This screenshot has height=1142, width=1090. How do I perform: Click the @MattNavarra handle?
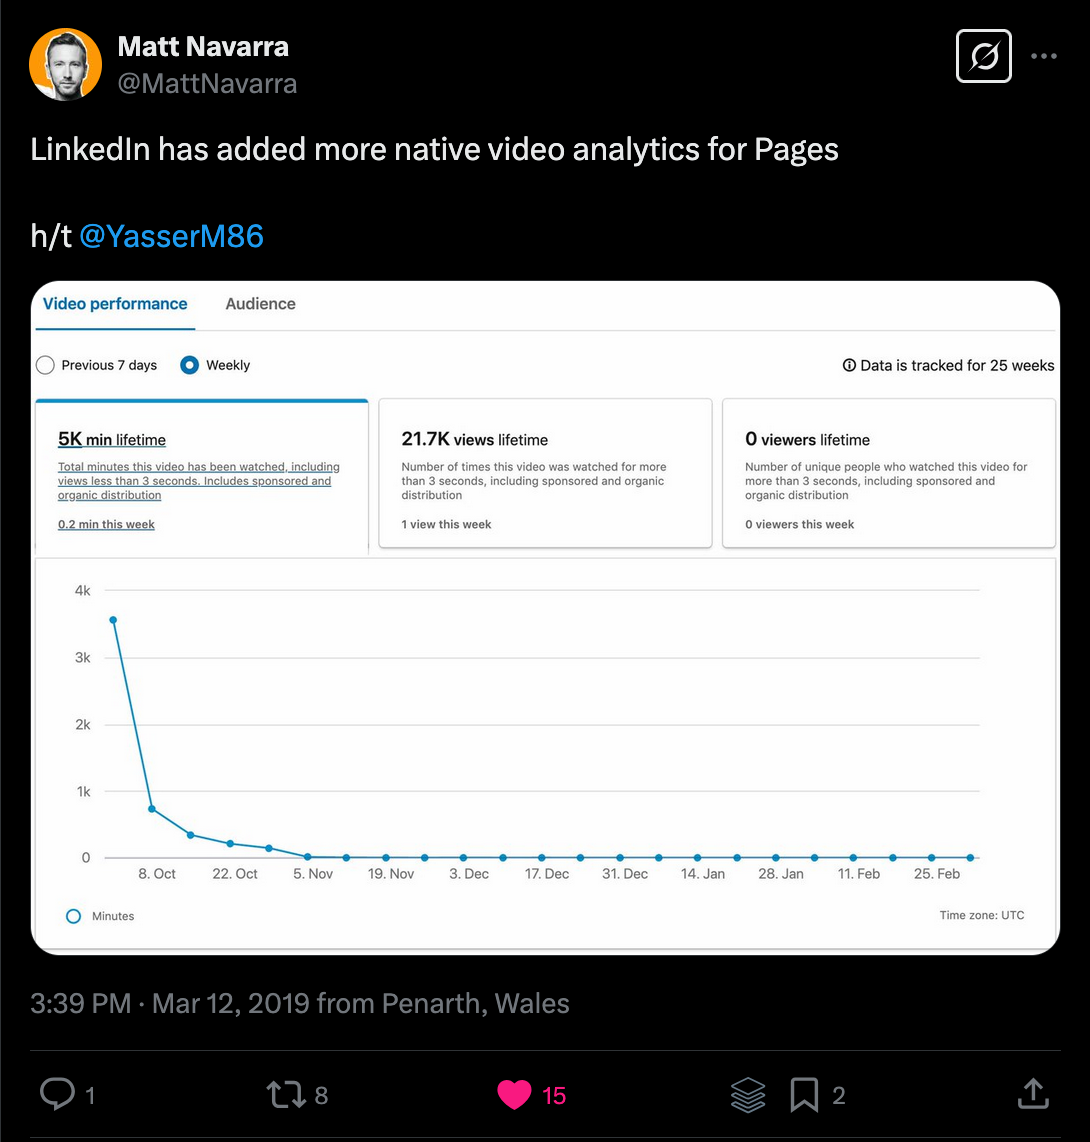tap(207, 83)
